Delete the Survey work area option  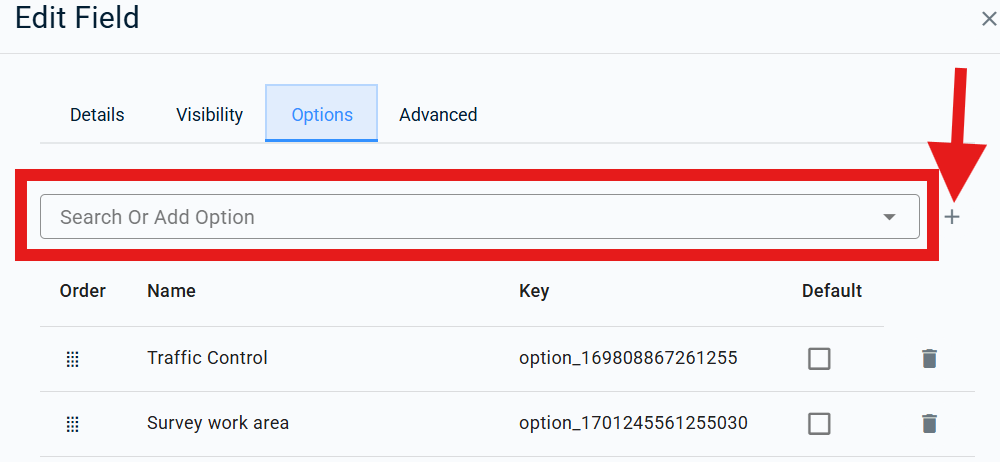point(929,423)
